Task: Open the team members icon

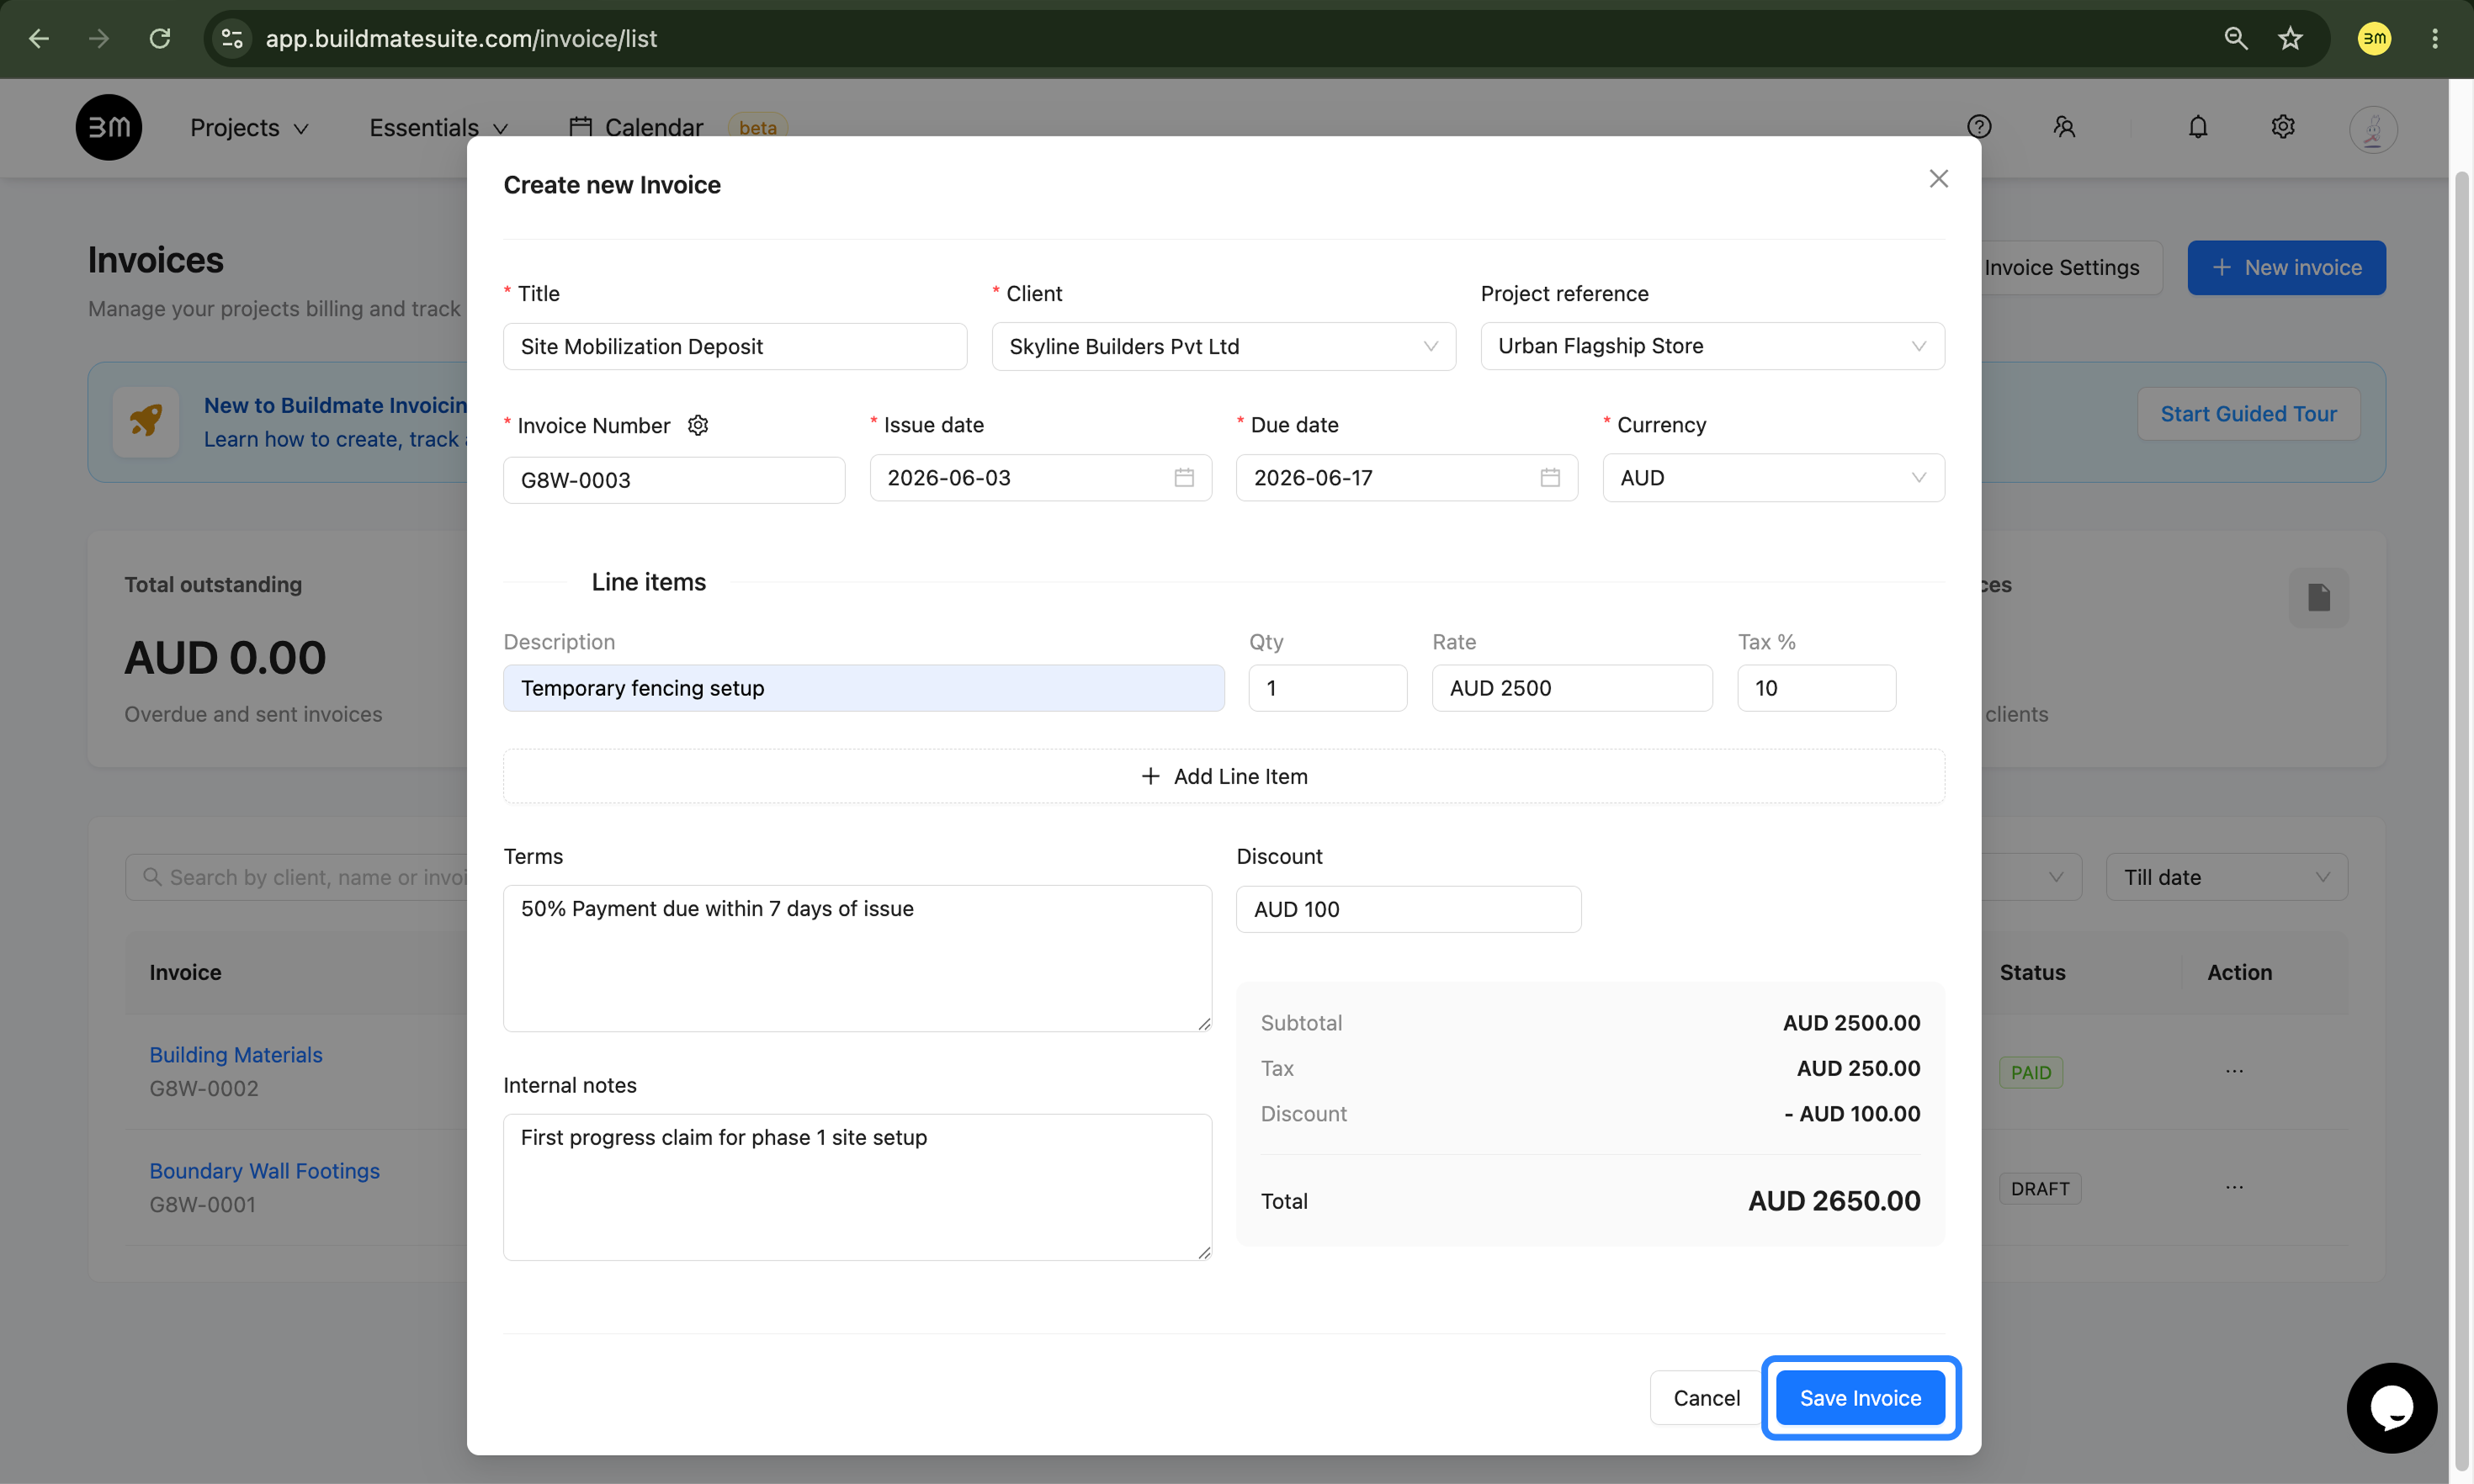Action: tap(2064, 127)
